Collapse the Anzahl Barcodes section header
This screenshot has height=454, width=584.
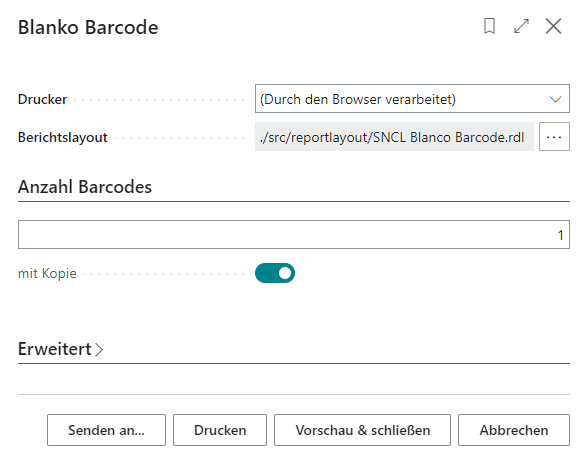click(85, 187)
